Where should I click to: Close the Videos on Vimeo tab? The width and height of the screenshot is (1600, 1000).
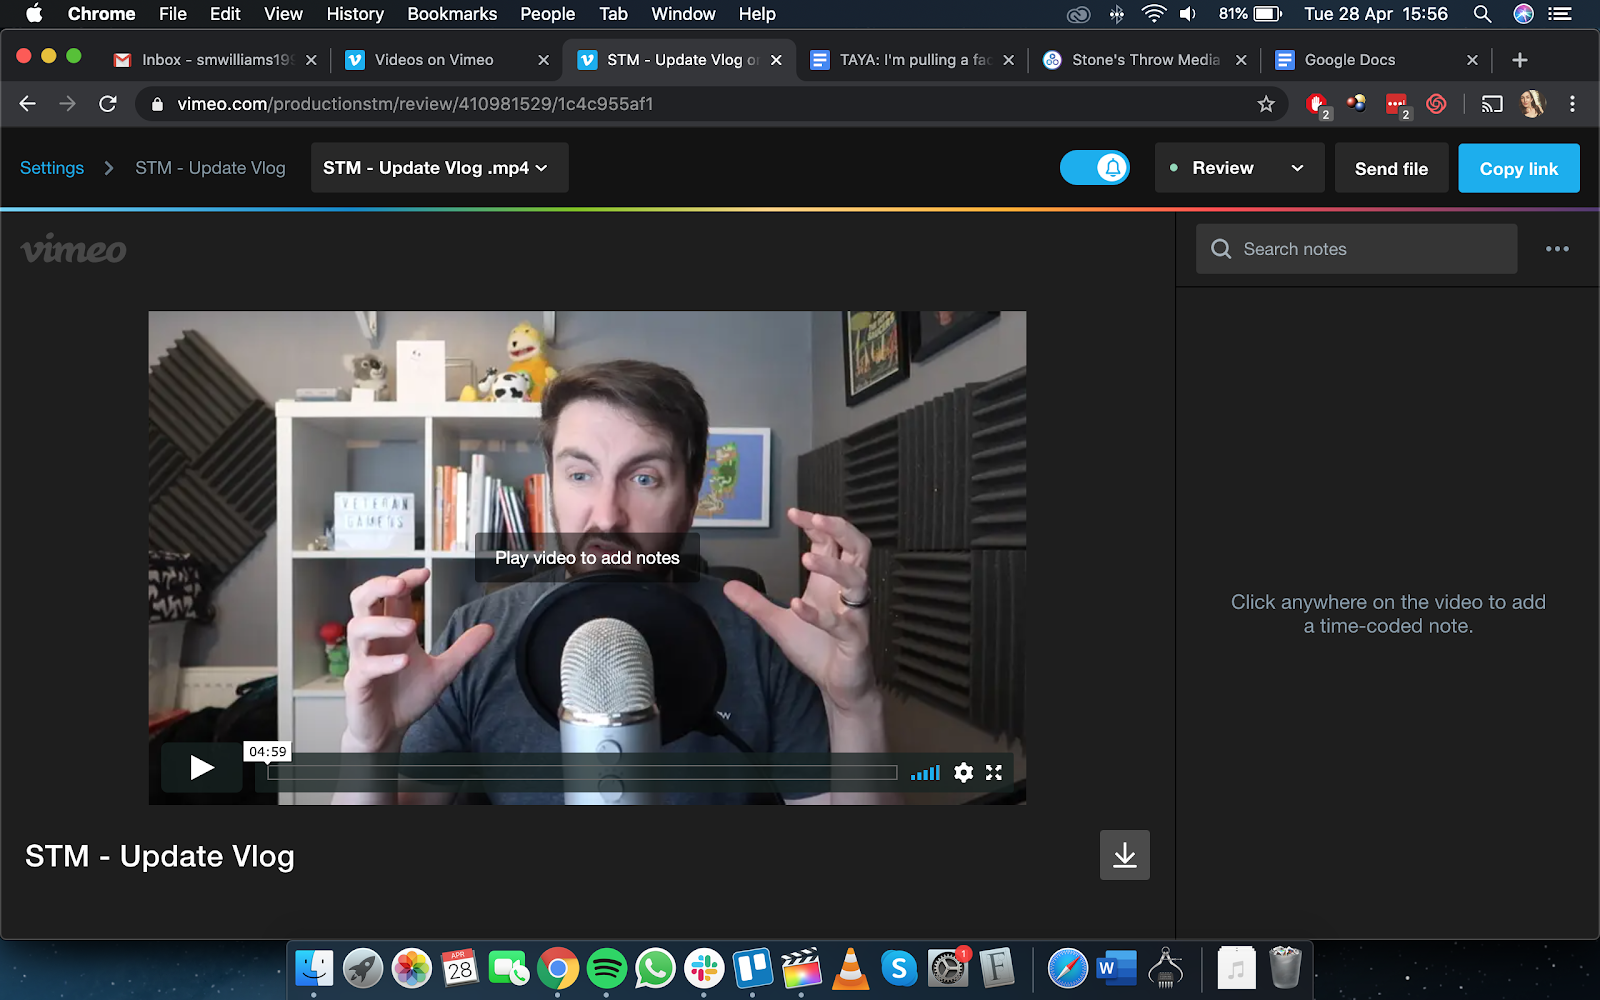pos(543,60)
